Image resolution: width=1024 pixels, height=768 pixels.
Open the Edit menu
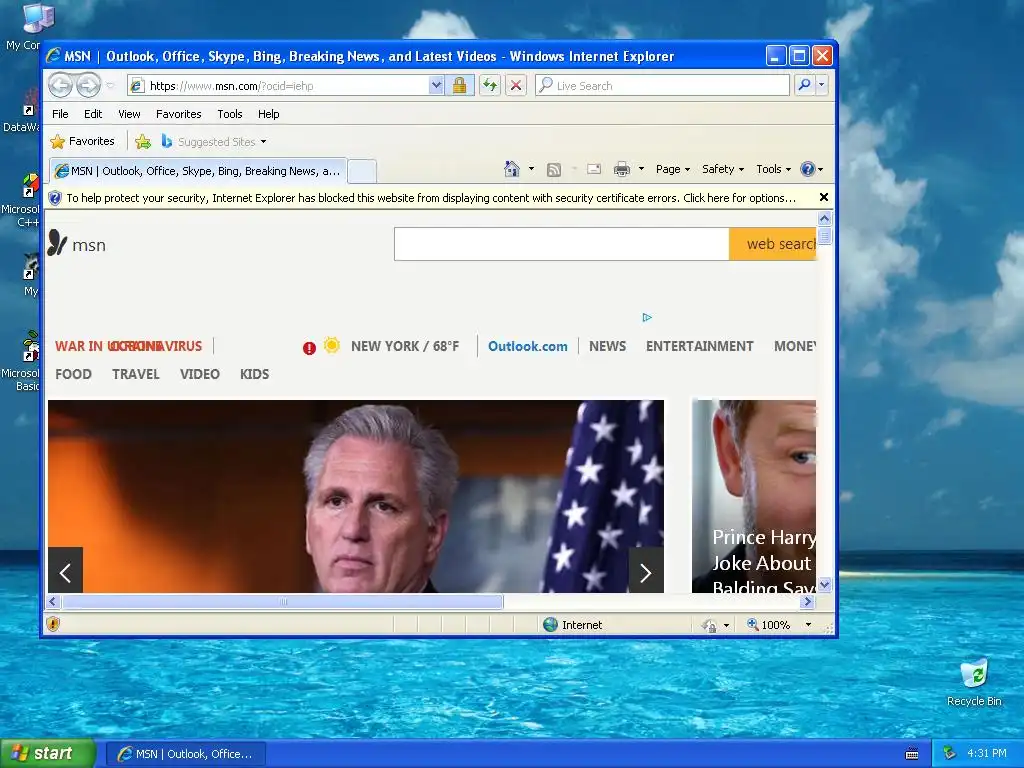(93, 114)
